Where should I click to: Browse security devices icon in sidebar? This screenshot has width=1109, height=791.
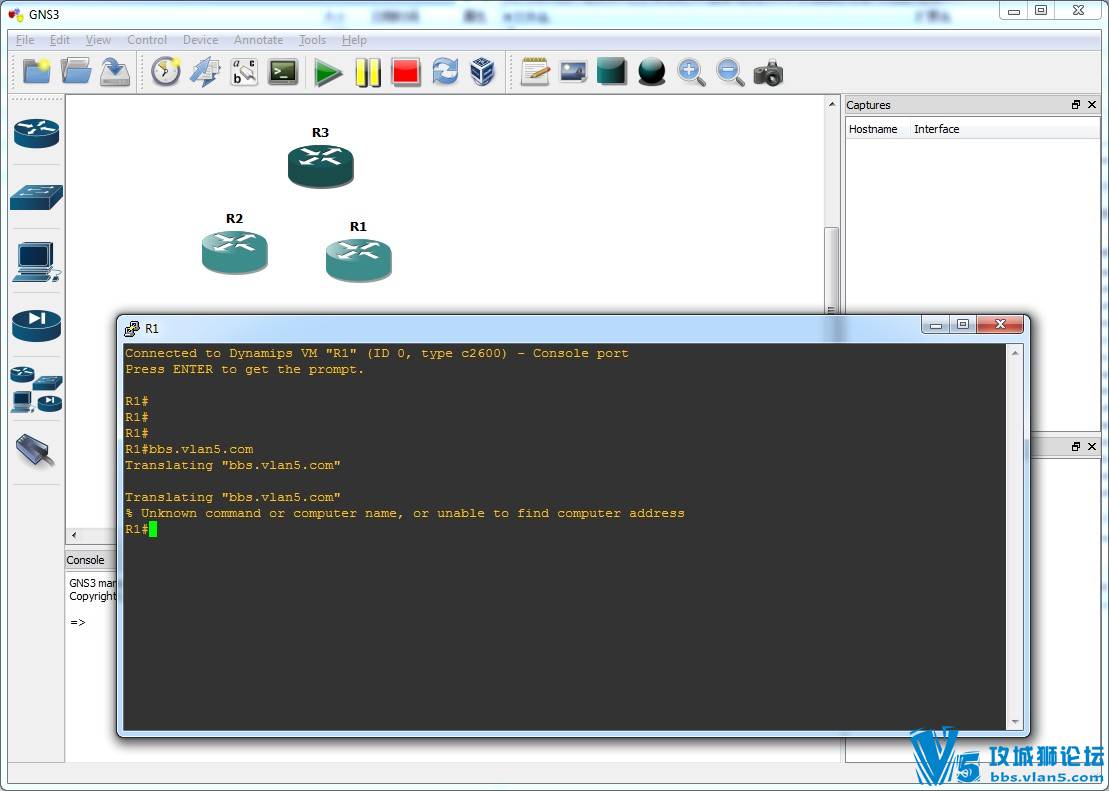pos(36,325)
